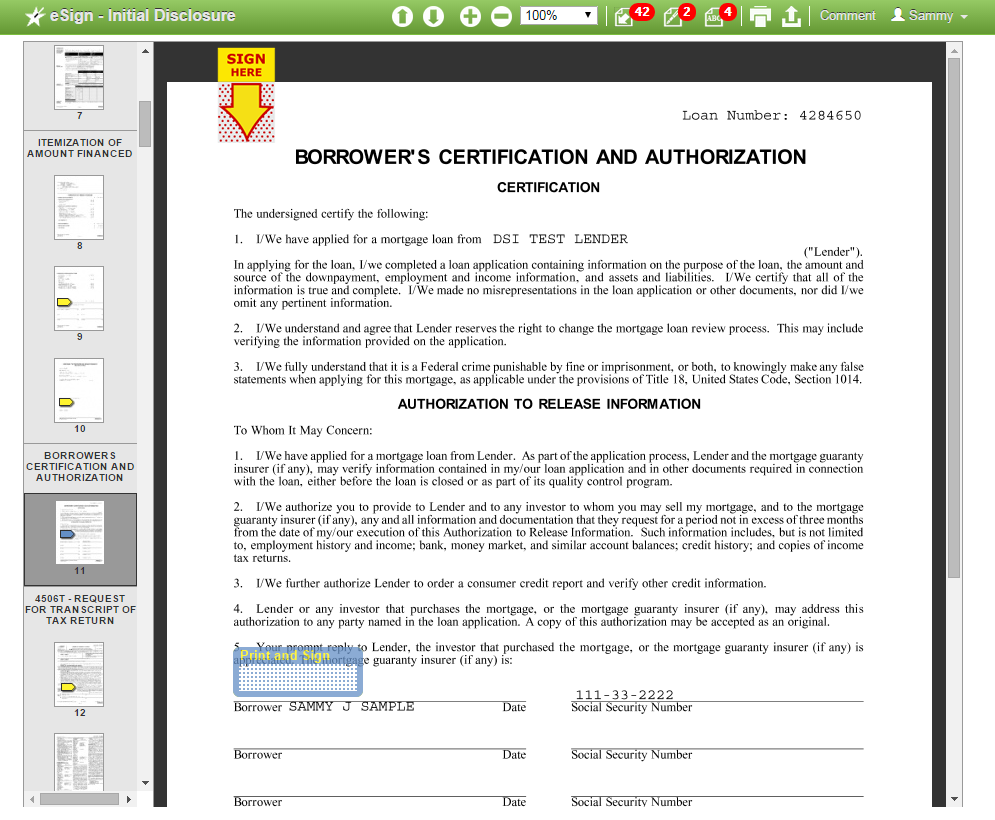This screenshot has width=995, height=820.
Task: Select page 11 thumbnail
Action: pos(80,532)
